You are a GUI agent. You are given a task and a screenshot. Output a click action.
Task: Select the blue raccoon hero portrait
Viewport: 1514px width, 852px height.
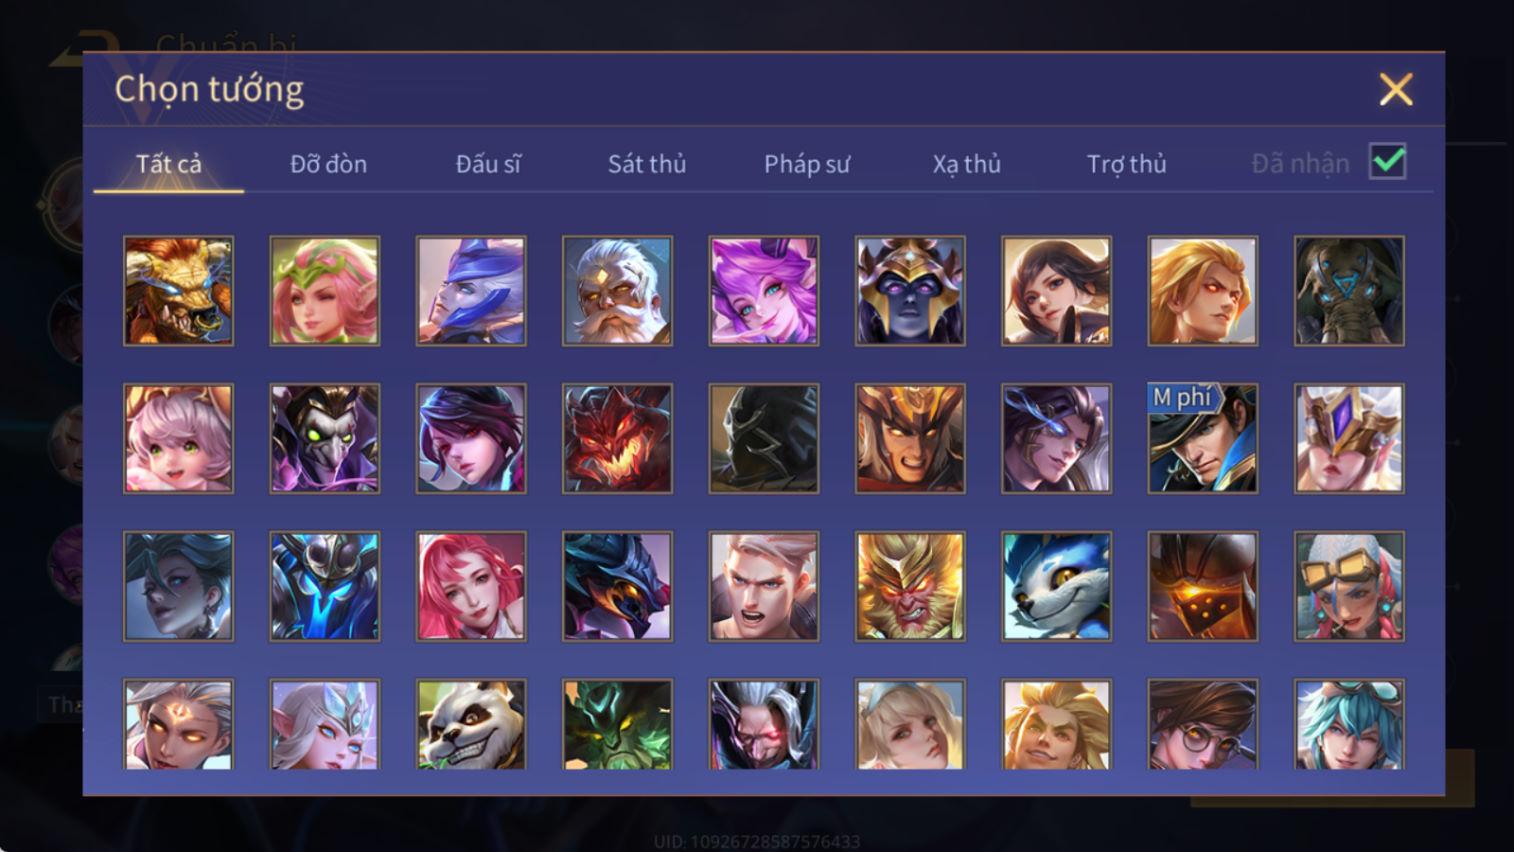click(x=1056, y=586)
